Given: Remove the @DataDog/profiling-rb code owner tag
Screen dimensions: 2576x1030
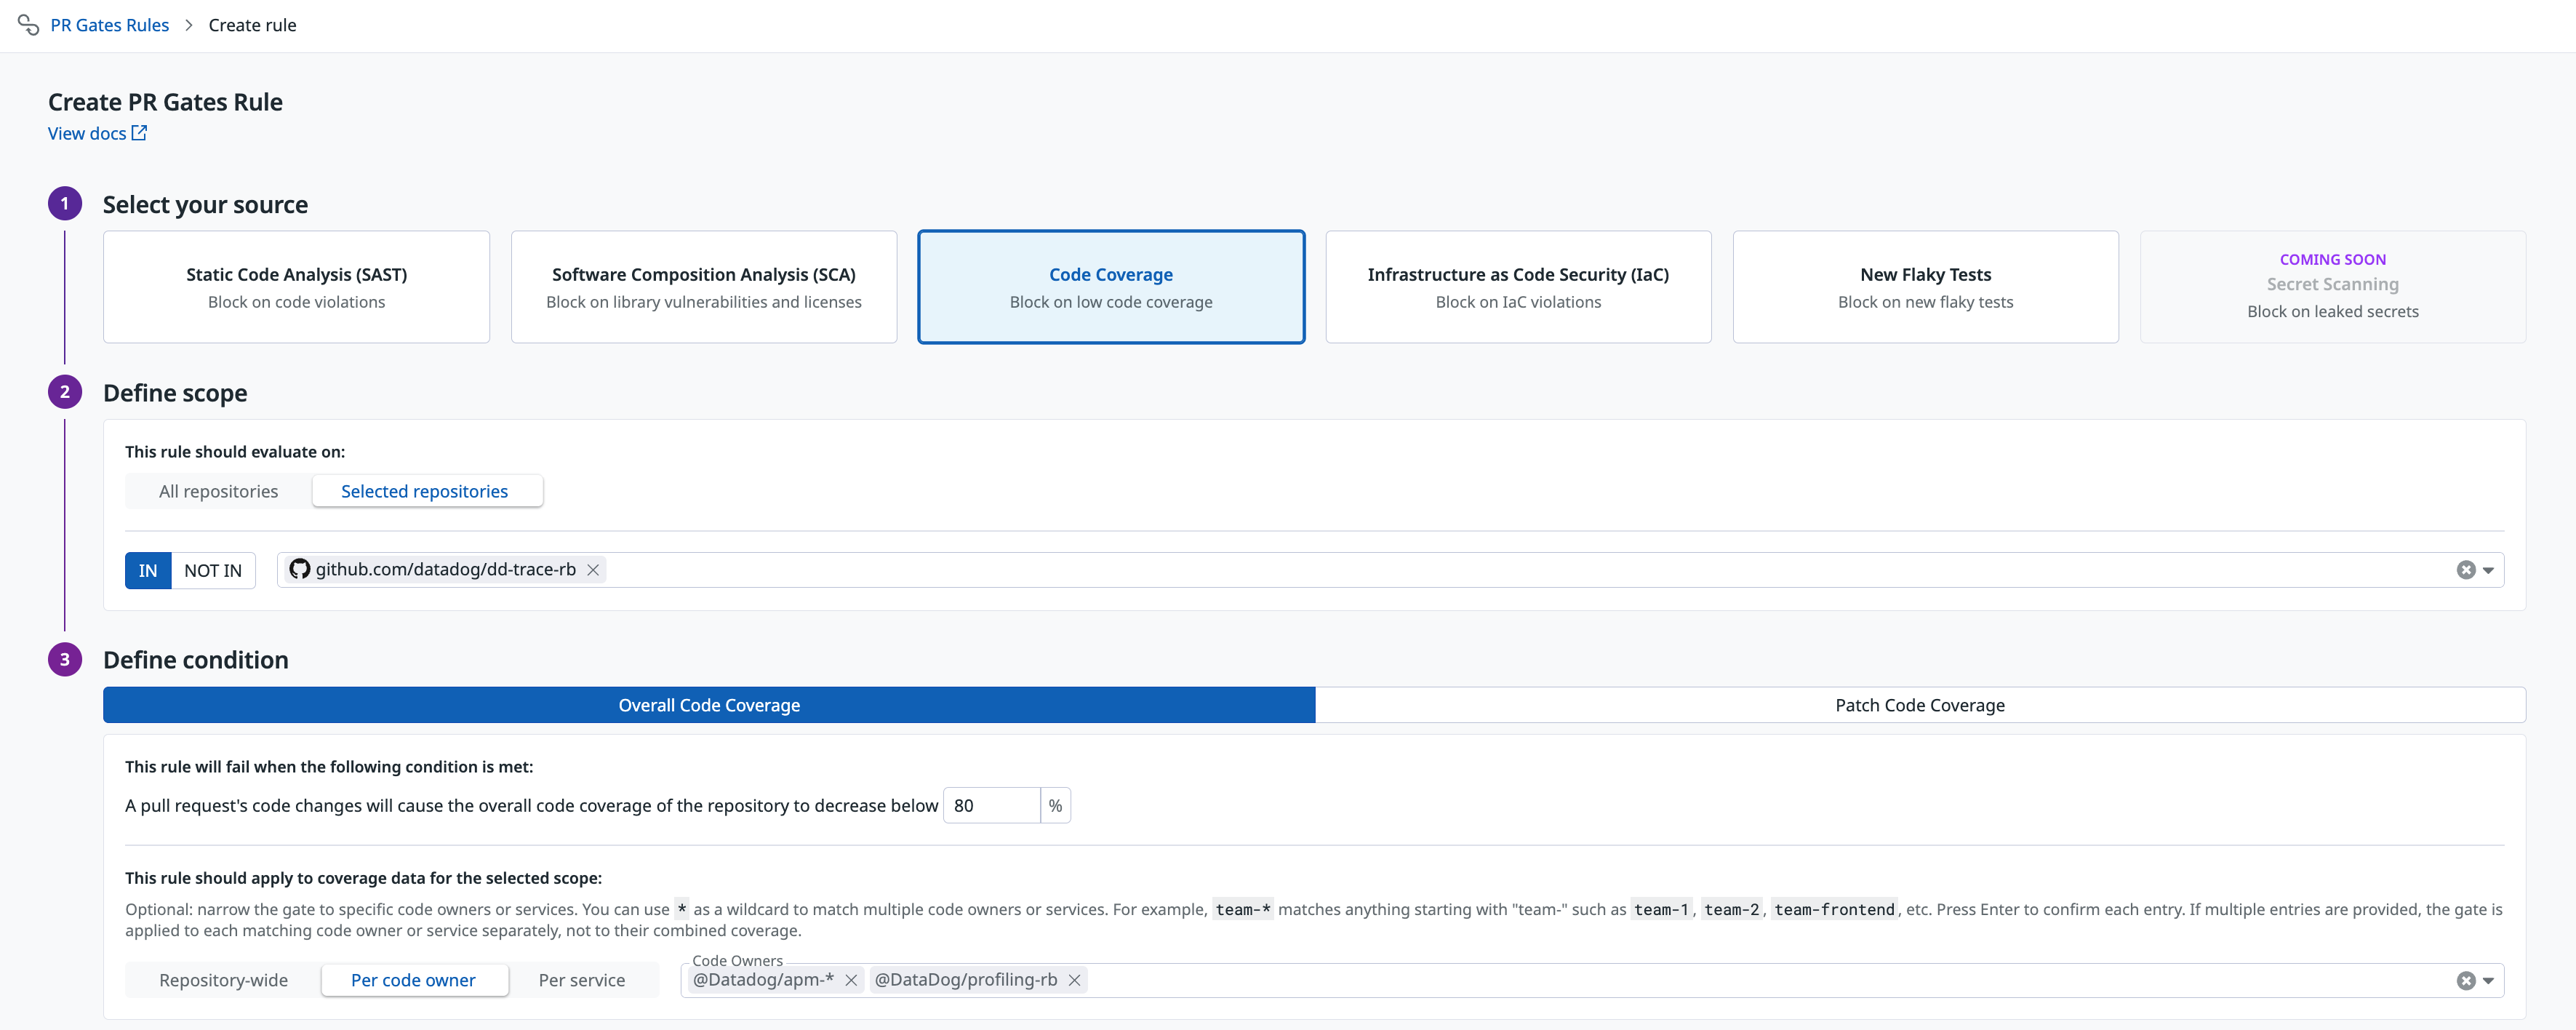Looking at the screenshot, I should pos(1074,980).
